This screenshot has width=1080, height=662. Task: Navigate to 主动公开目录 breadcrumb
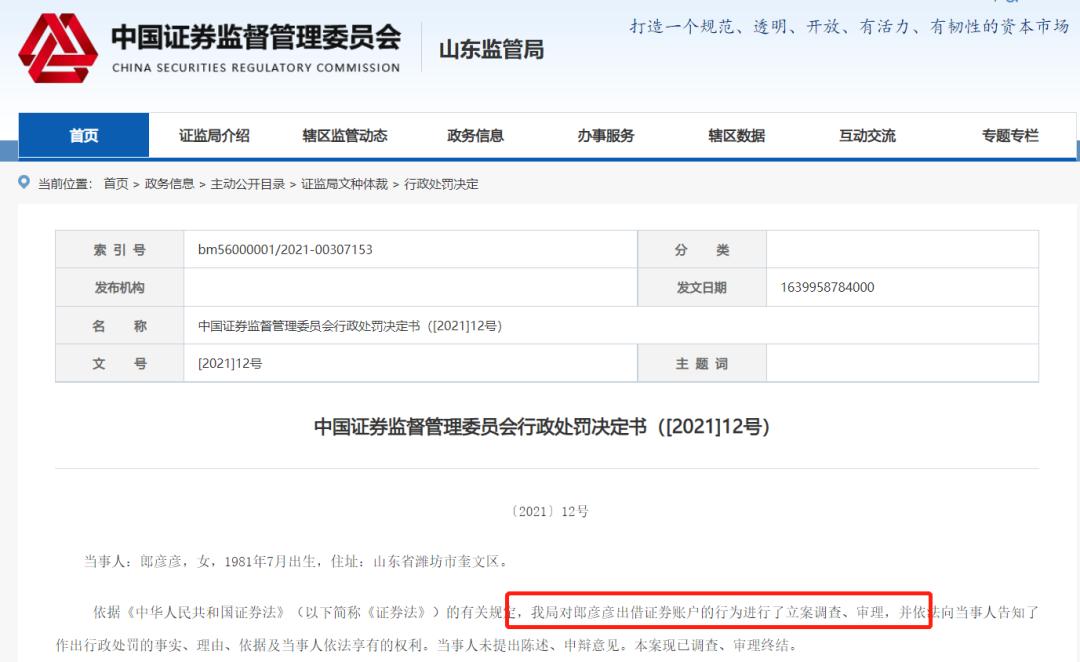[x=248, y=184]
